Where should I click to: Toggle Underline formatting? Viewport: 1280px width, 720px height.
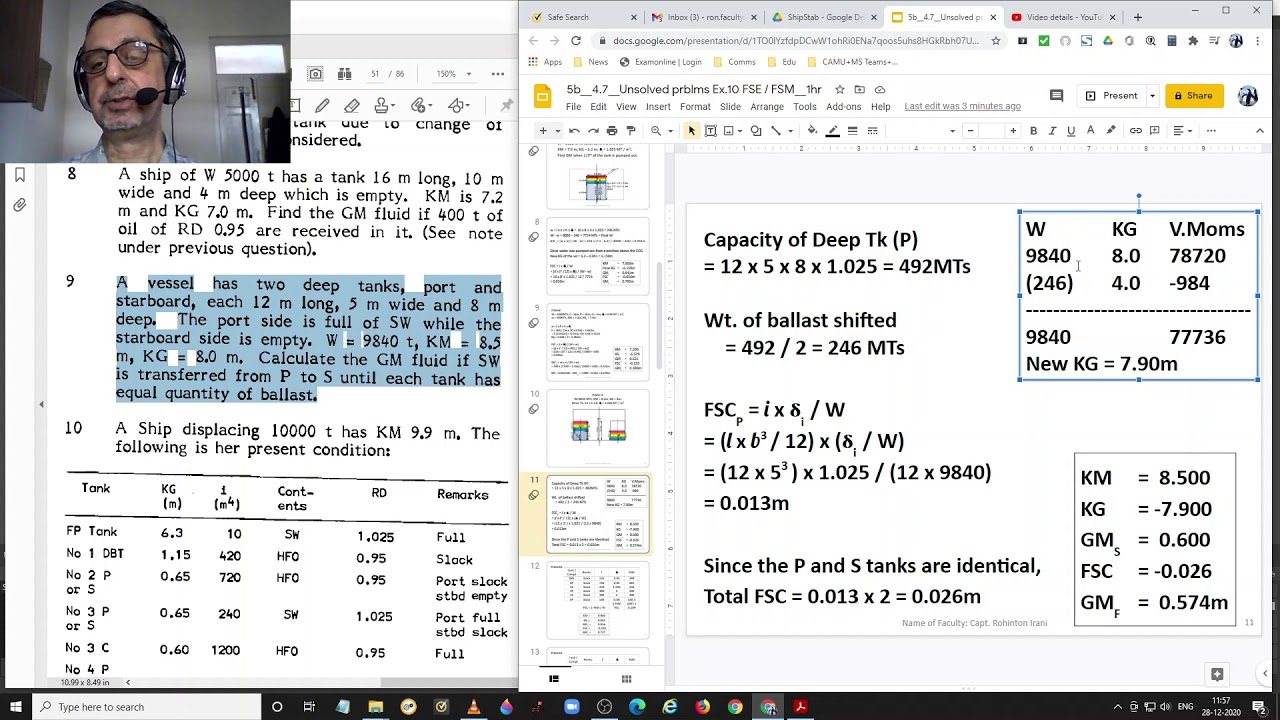1071,131
